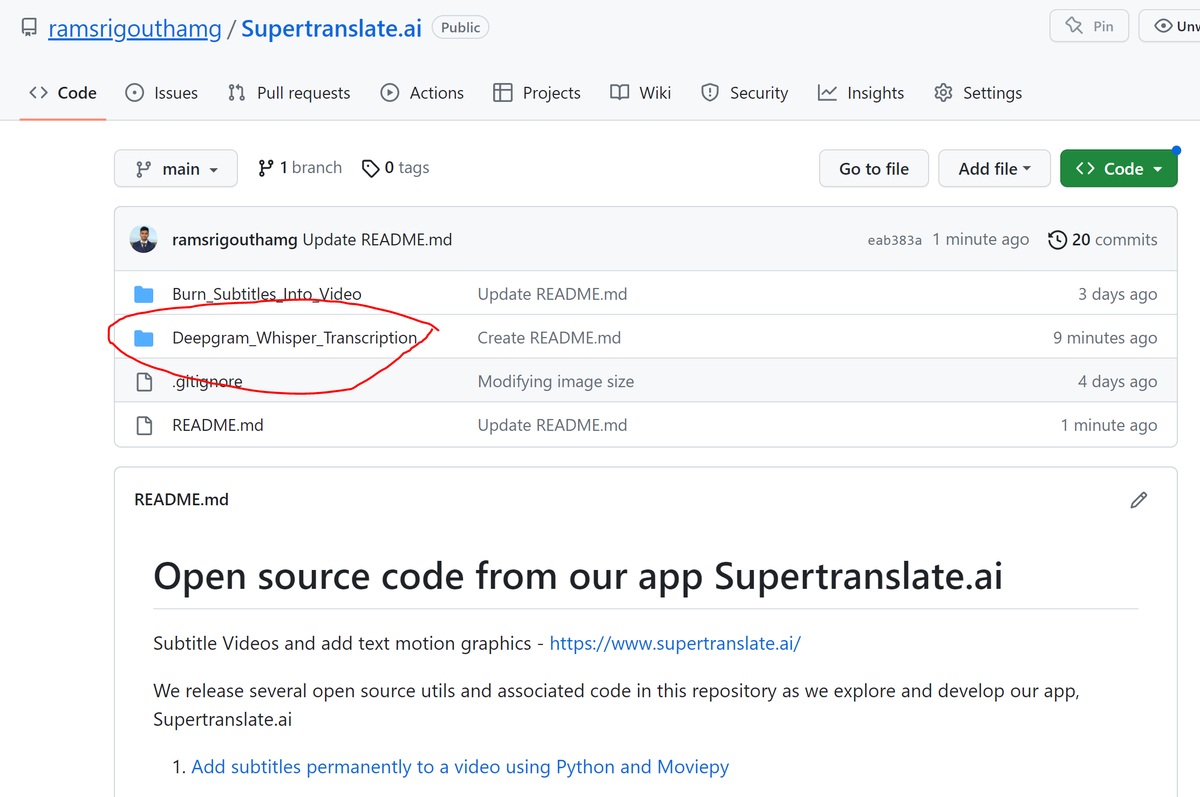Open the ramsrigouthamg owner link

click(135, 28)
